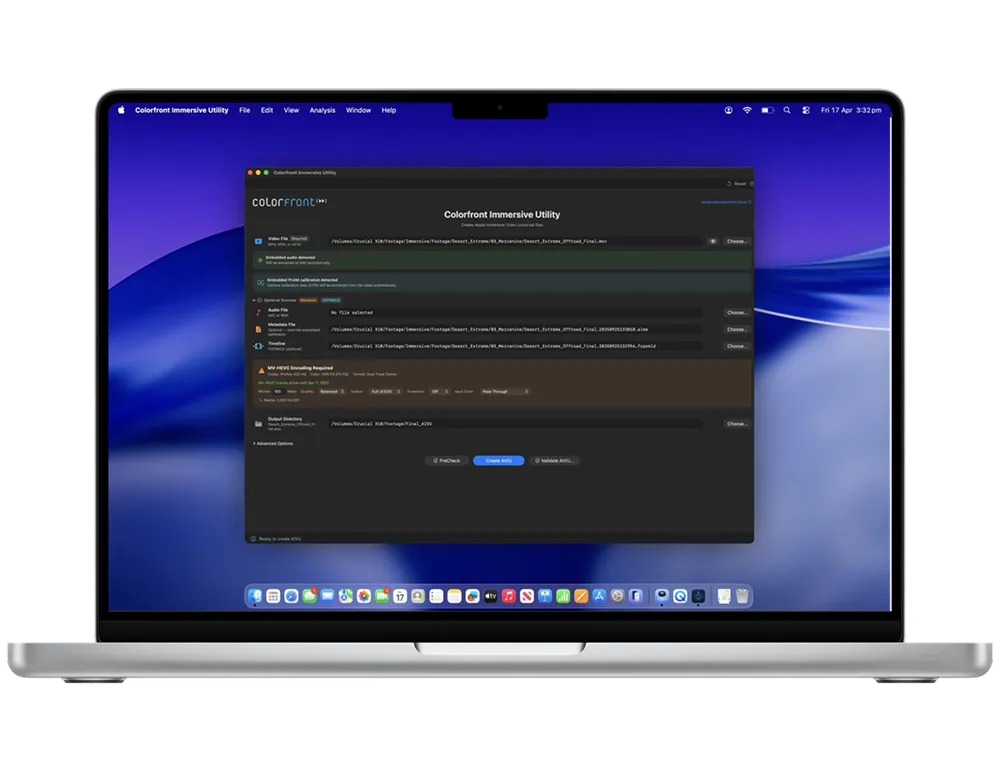Viewport: 1000px width, 770px height.
Task: Open Apple TV from the dock
Action: (x=490, y=596)
